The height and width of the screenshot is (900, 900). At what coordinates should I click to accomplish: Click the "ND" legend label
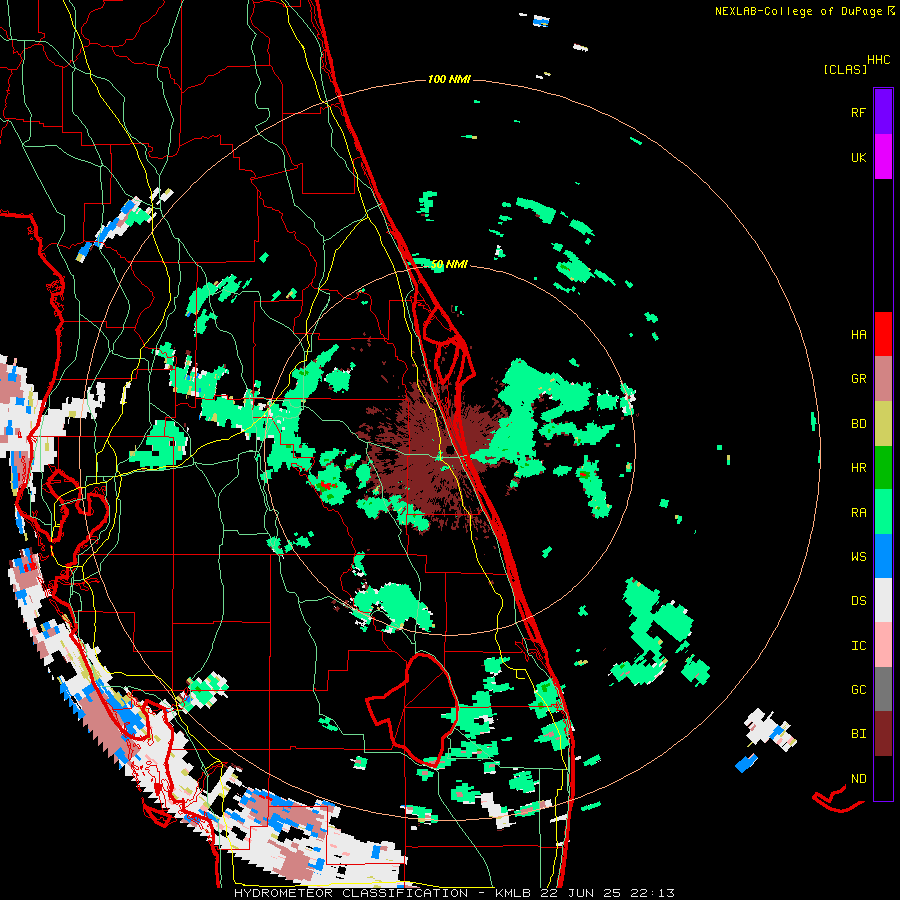tap(858, 779)
